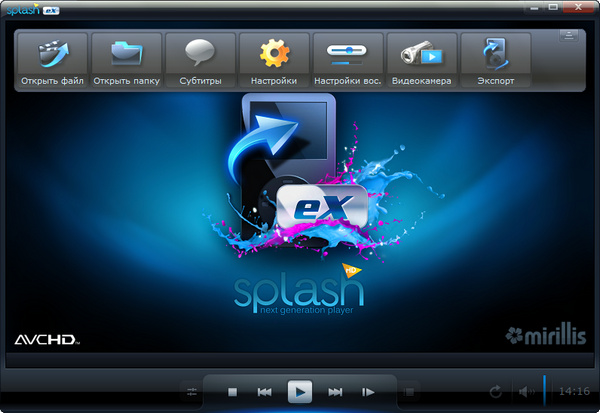Click the Открыть файл icon
This screenshot has height=413, width=600.
pos(52,60)
